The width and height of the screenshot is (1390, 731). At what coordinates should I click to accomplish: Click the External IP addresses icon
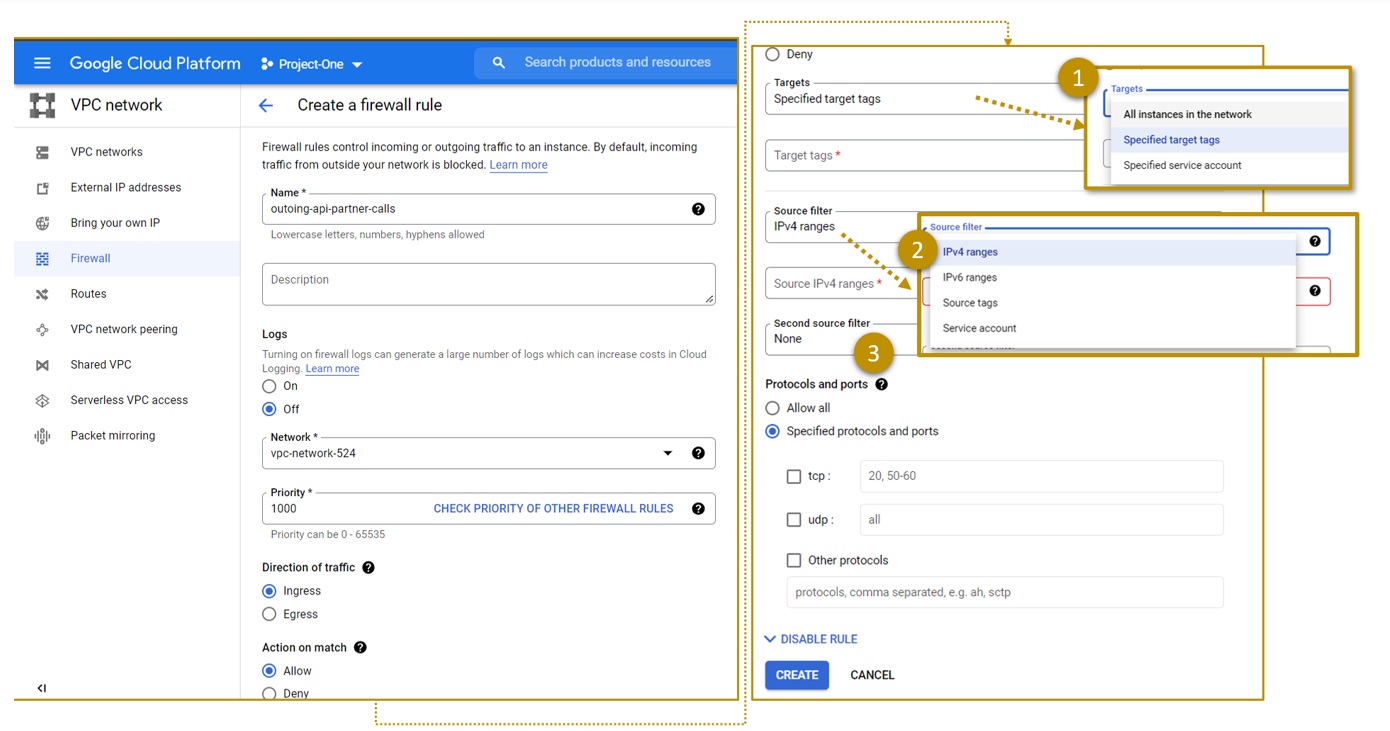tap(42, 188)
